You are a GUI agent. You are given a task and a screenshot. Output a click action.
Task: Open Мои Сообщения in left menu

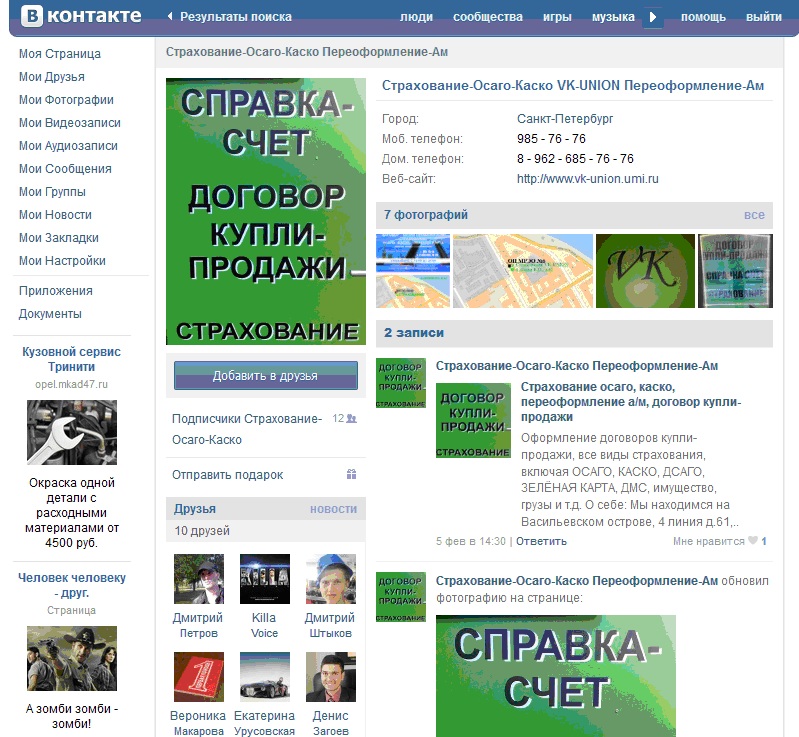(x=65, y=169)
